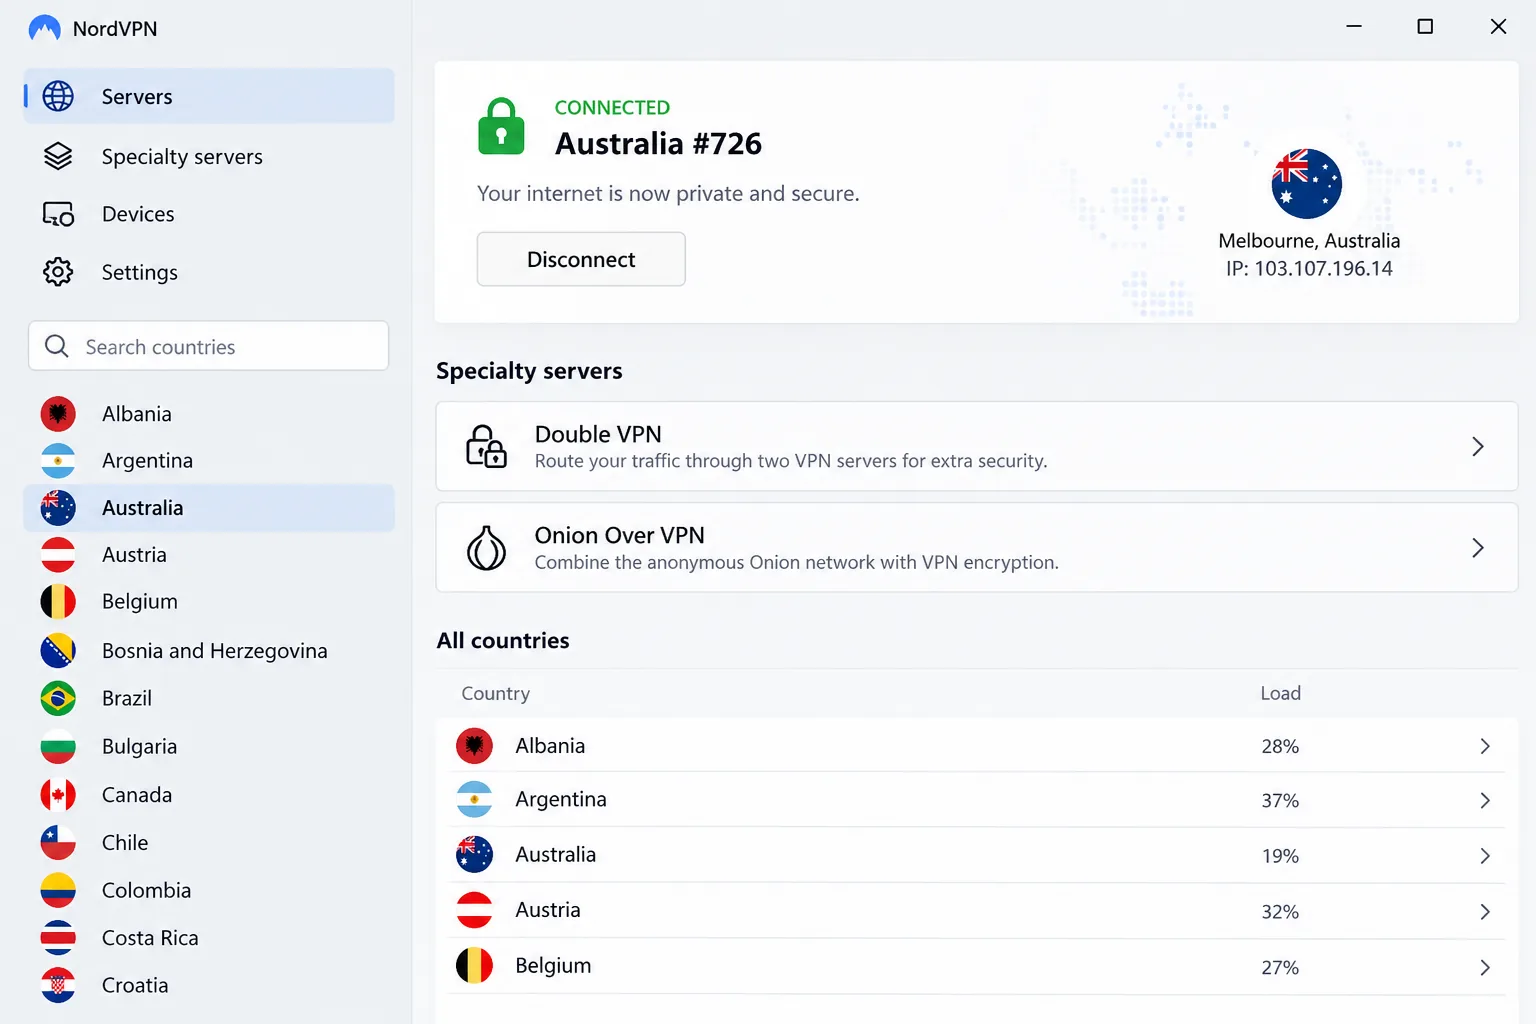Select Brazil label in sidebar
This screenshot has height=1024, width=1536.
point(127,698)
